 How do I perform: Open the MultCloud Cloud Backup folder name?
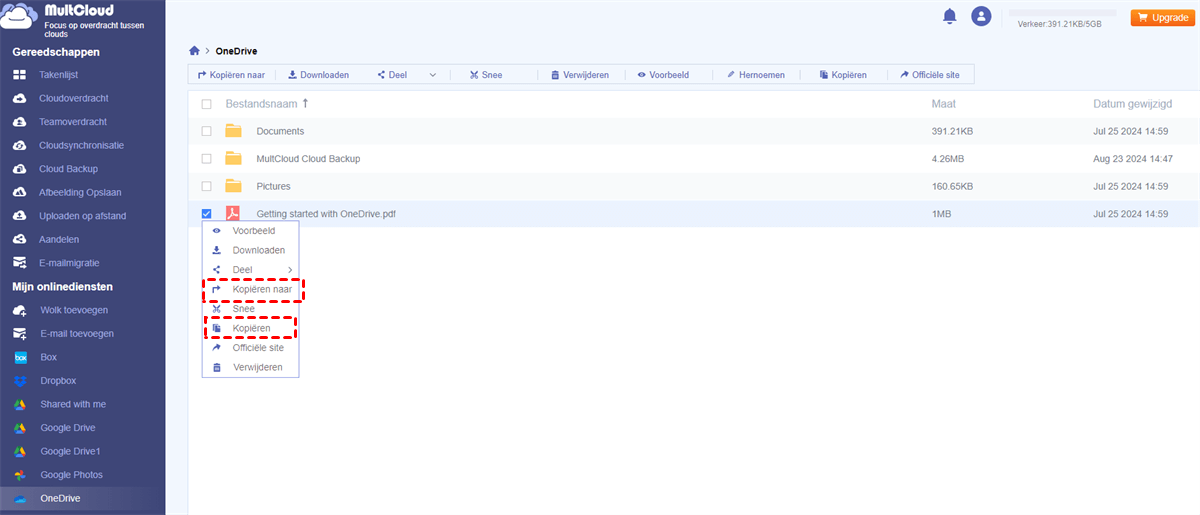tap(308, 158)
